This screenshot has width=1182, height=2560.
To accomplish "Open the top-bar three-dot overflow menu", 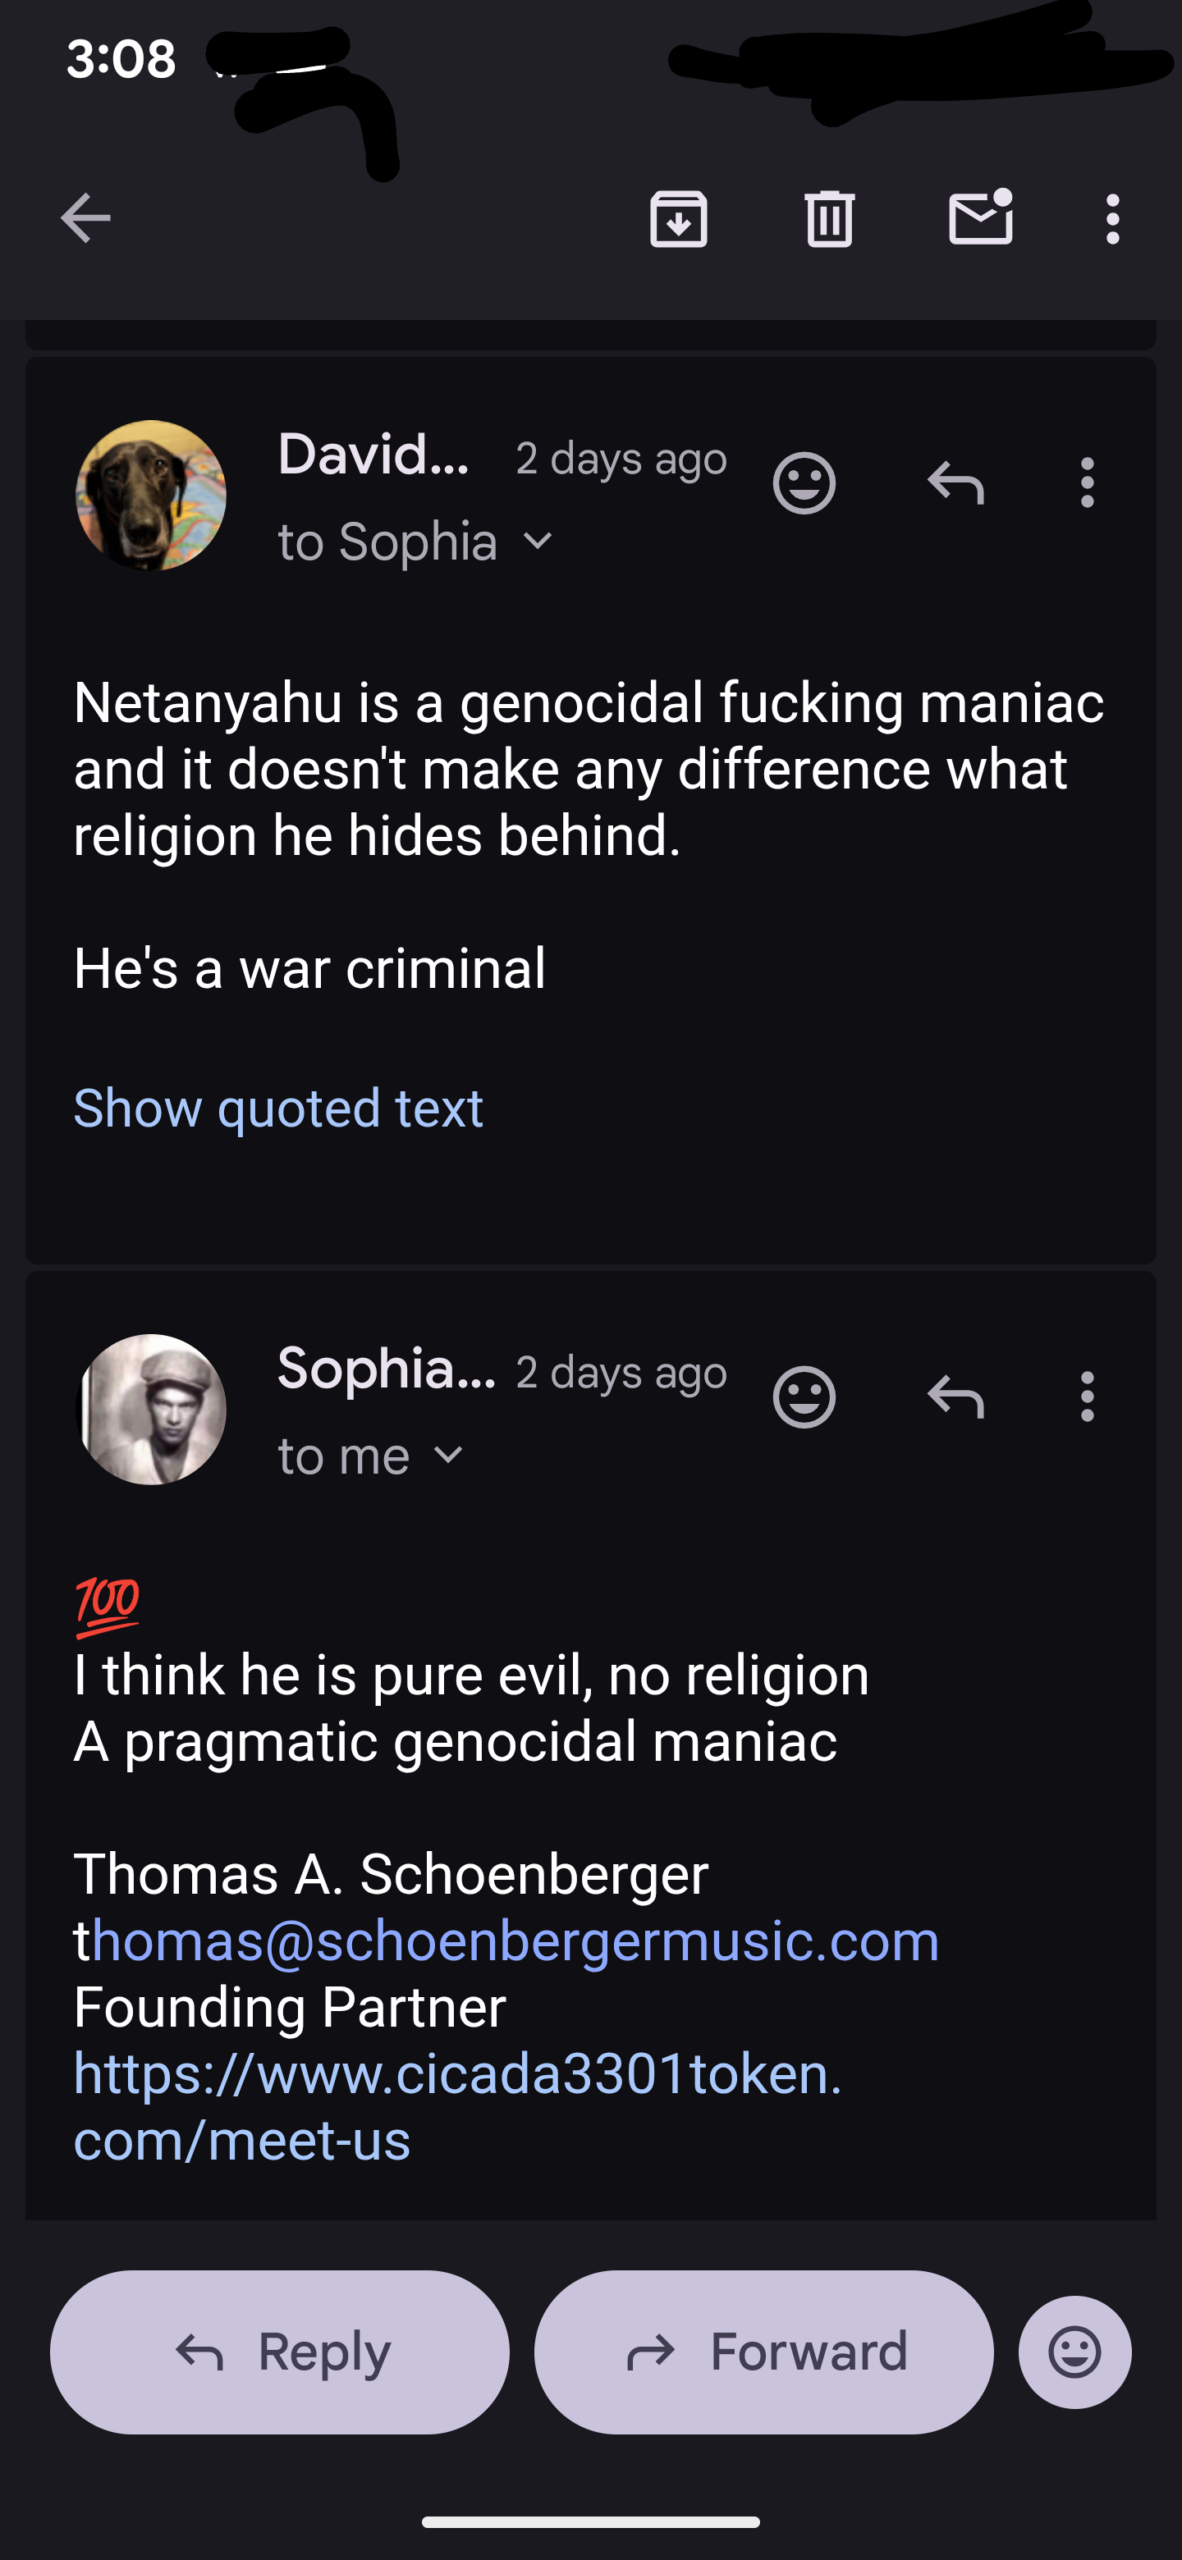I will (1112, 218).
